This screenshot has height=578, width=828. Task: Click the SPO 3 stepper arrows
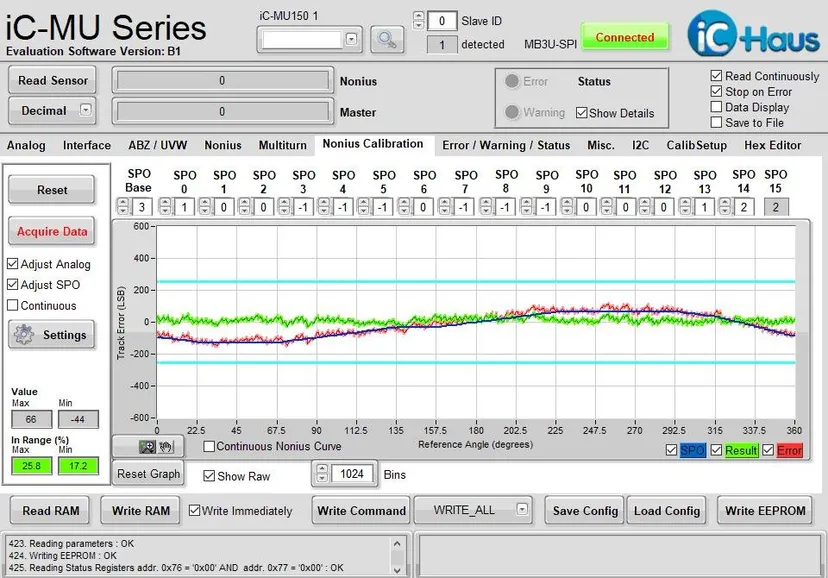pyautogui.click(x=284, y=206)
